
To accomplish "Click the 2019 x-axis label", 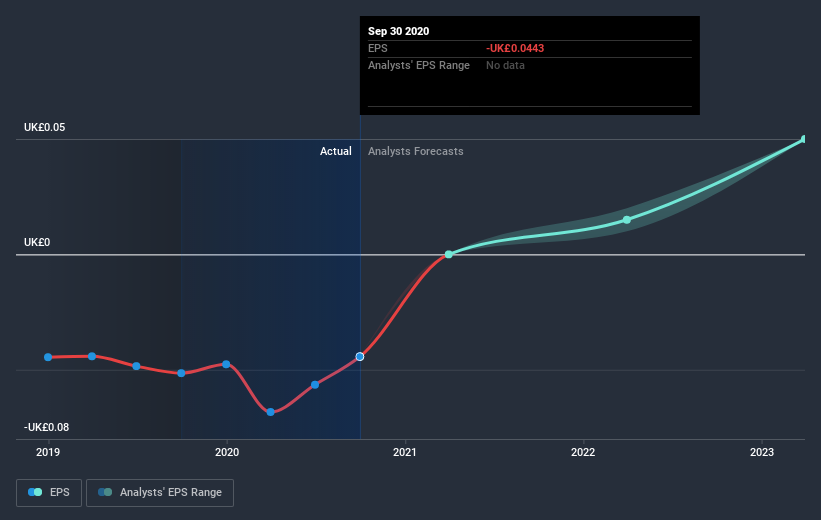I will pyautogui.click(x=48, y=452).
